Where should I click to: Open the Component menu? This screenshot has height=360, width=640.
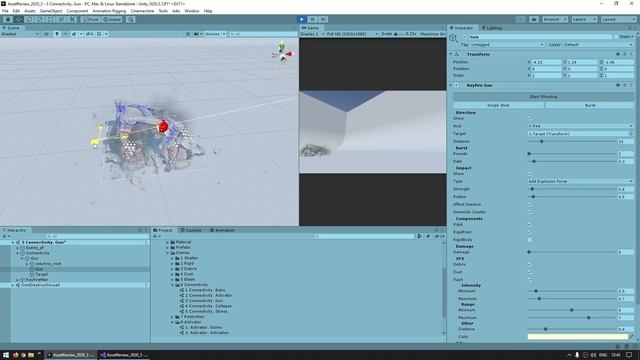[x=77, y=11]
